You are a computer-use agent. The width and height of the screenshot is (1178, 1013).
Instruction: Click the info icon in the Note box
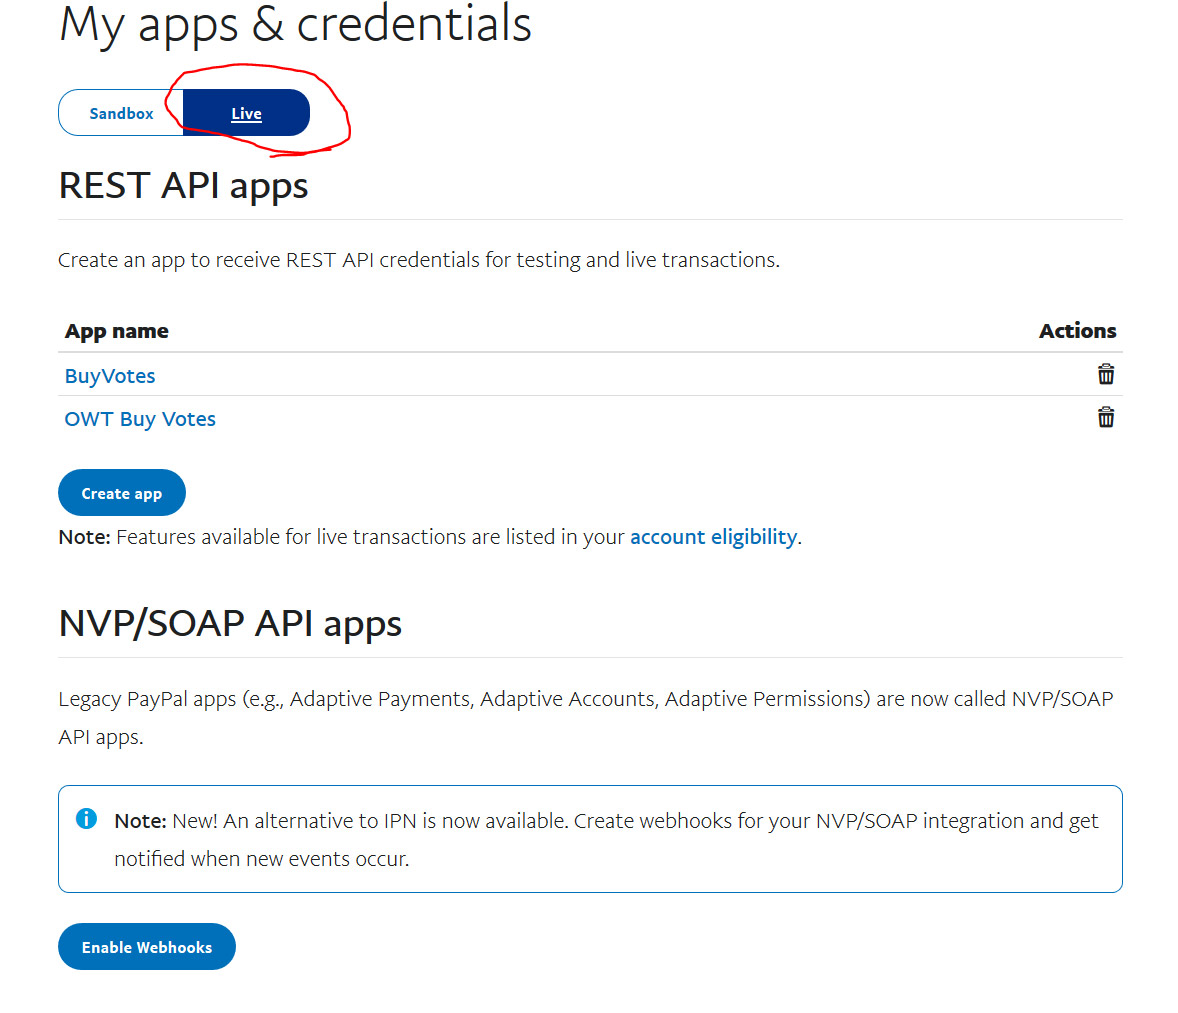click(86, 818)
